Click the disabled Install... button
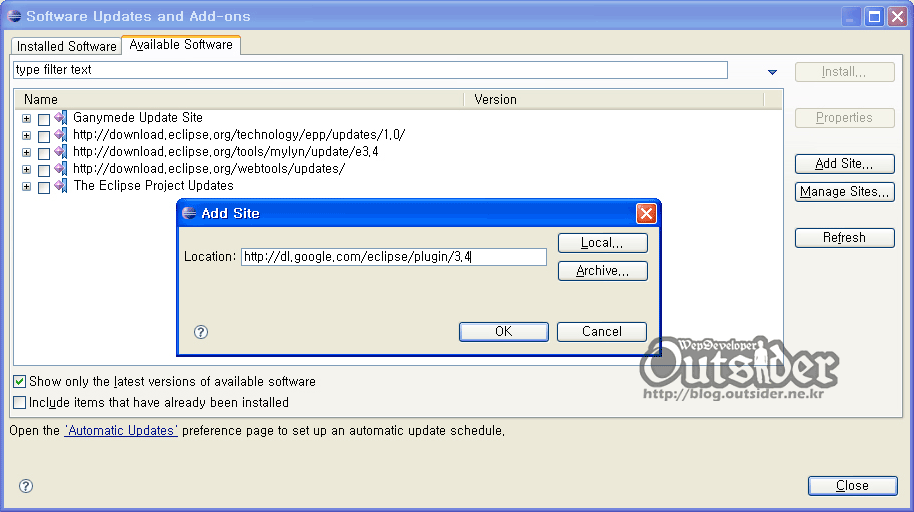914x512 pixels. coord(845,72)
